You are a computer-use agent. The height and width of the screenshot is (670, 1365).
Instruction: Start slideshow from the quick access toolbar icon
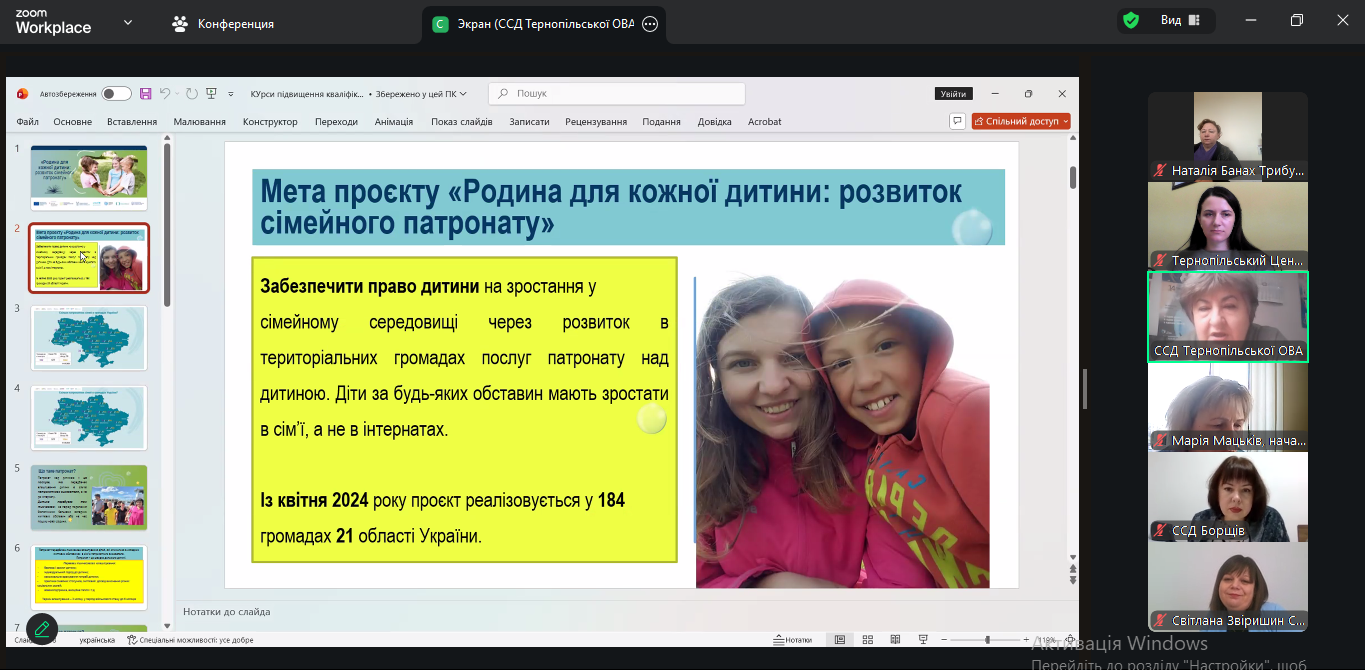[x=211, y=94]
